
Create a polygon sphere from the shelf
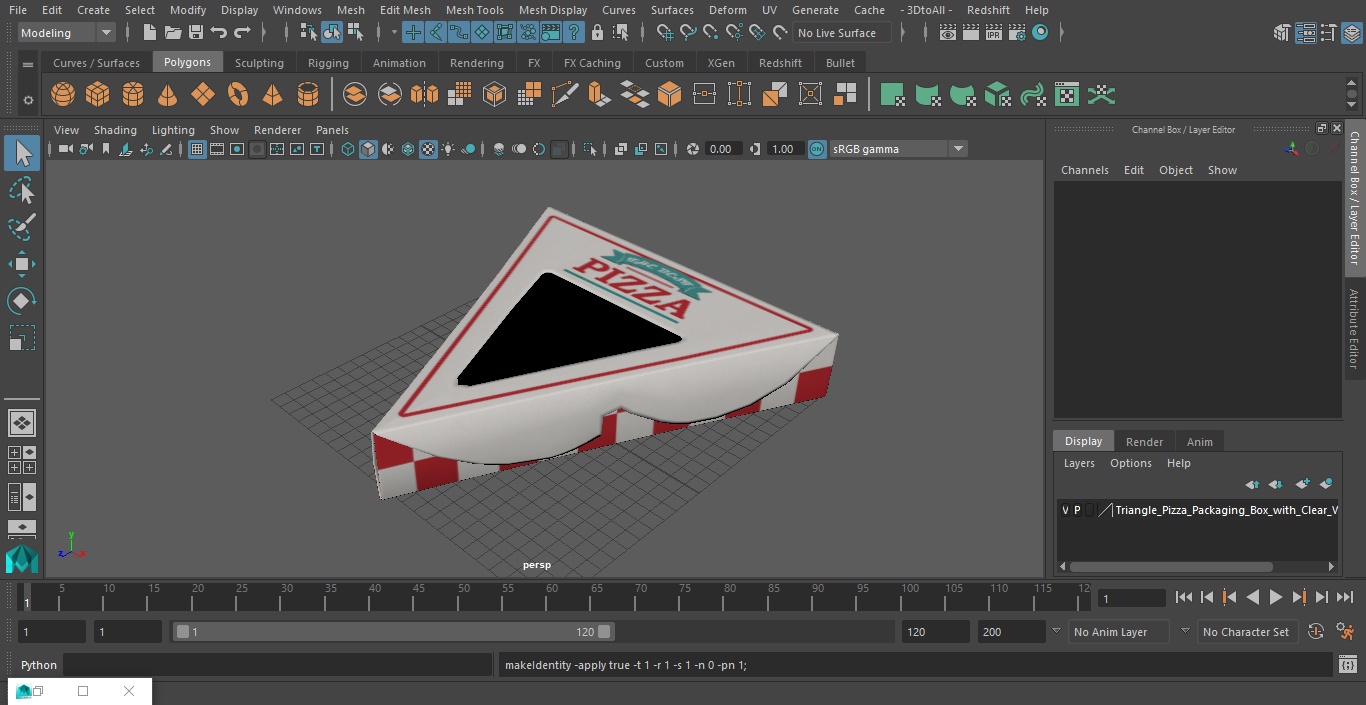point(63,95)
